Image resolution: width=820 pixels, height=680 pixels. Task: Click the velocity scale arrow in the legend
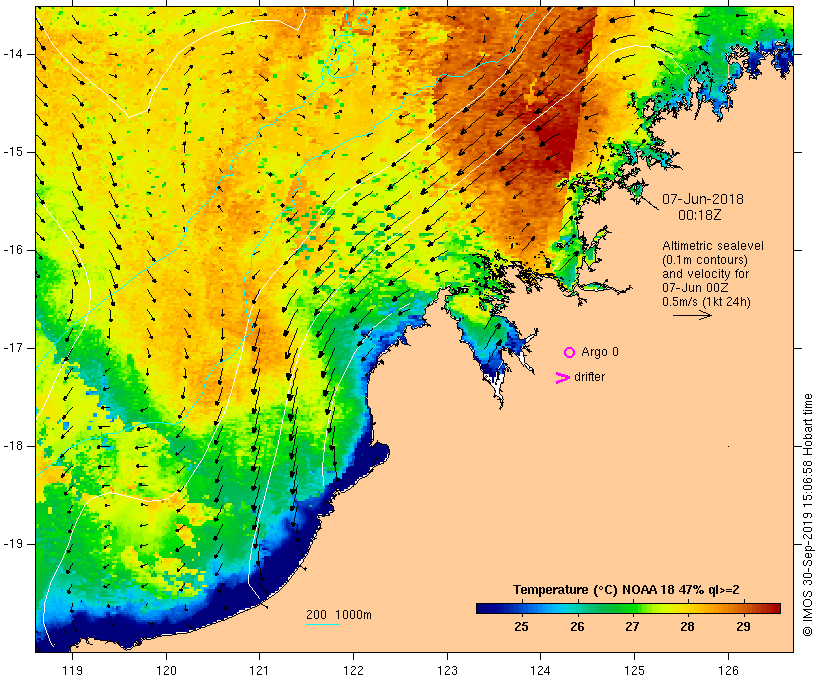pyautogui.click(x=692, y=315)
